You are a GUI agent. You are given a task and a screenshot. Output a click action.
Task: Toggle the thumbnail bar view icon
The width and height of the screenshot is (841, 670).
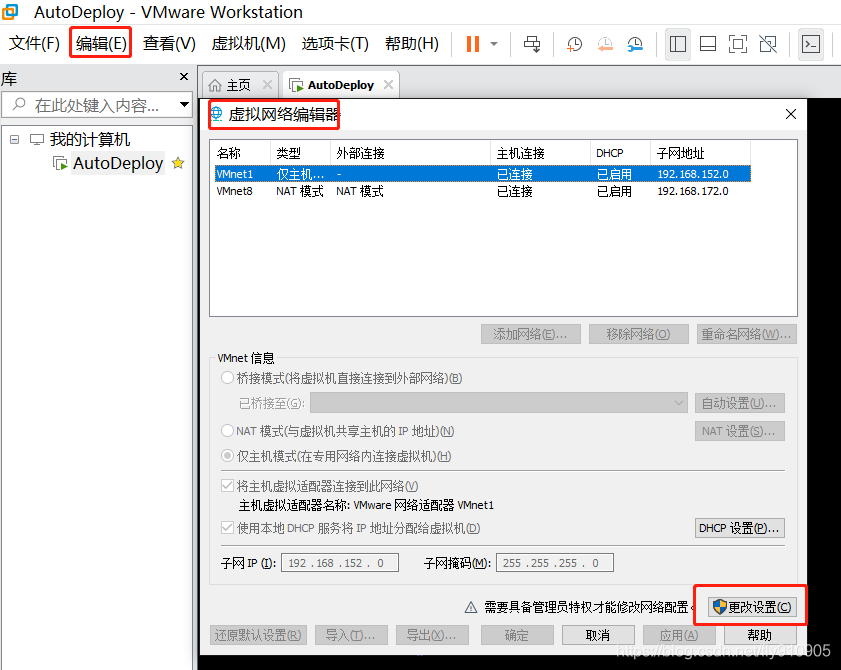[x=708, y=44]
